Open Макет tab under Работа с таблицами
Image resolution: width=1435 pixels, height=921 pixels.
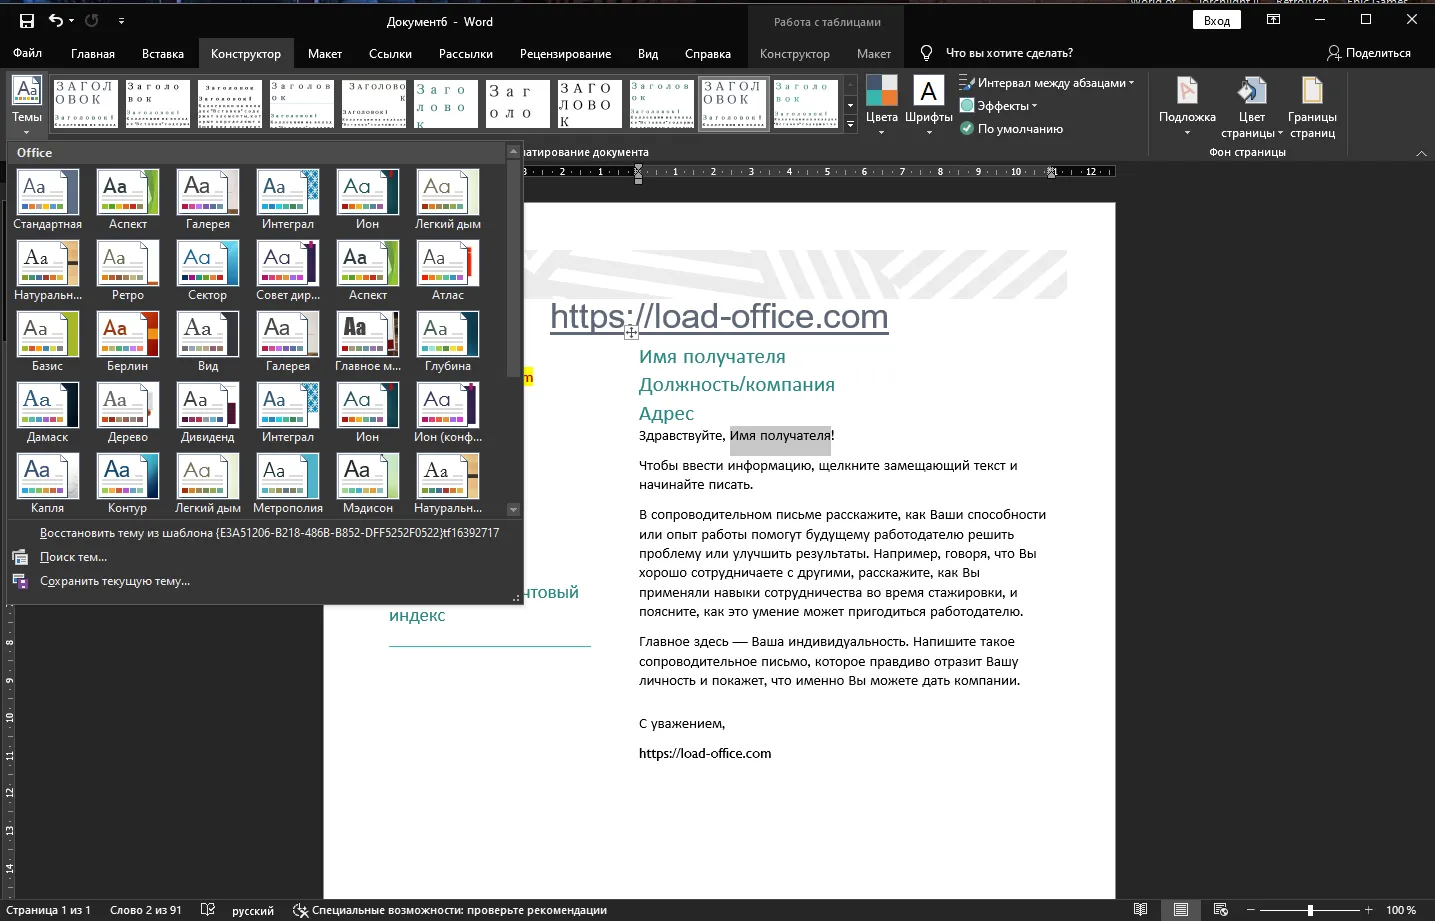tap(873, 54)
